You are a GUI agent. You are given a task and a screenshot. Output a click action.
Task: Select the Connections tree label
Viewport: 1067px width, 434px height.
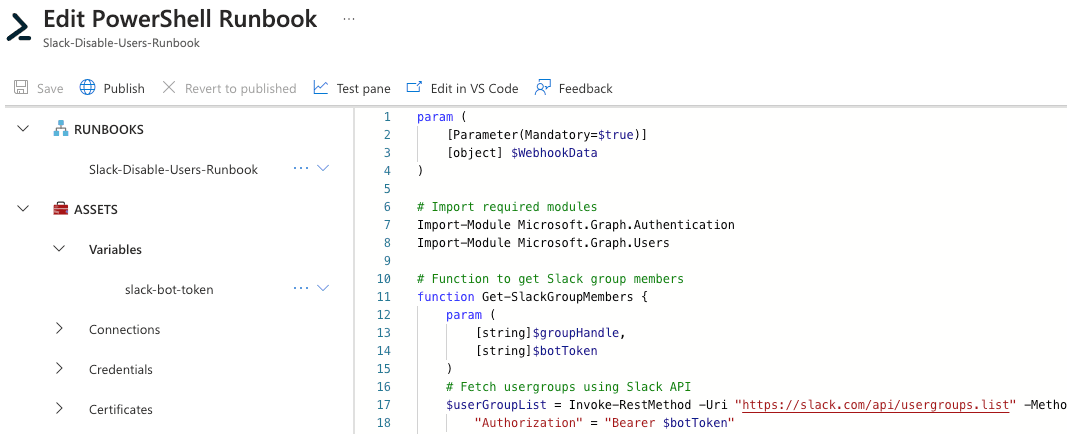click(125, 329)
